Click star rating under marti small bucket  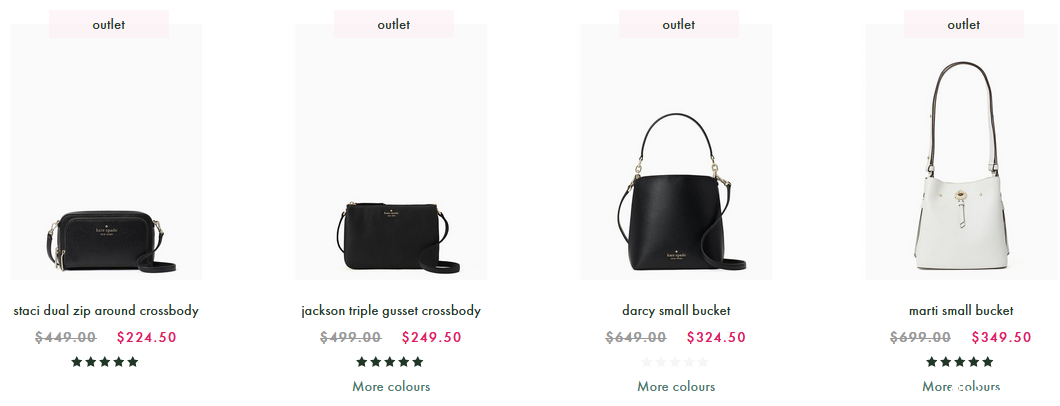point(960,362)
